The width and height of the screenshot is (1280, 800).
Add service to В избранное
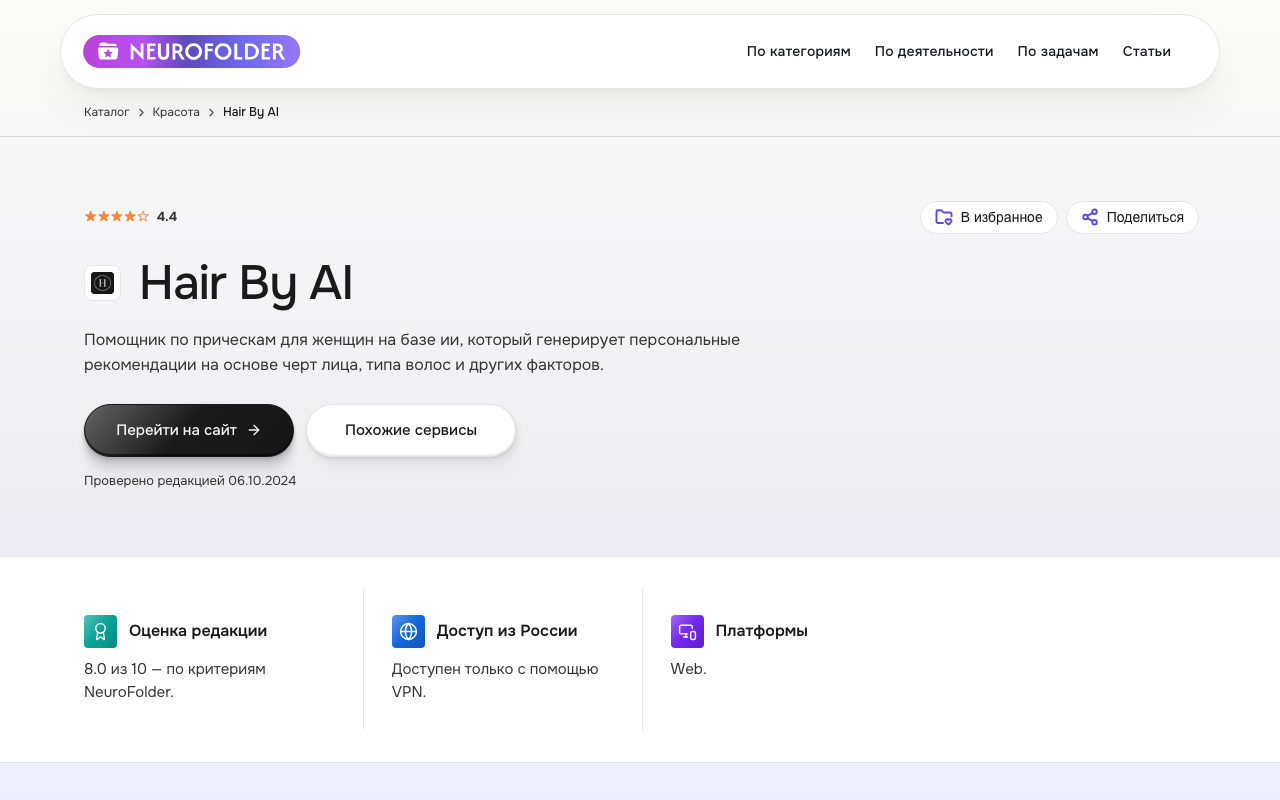[x=988, y=217]
